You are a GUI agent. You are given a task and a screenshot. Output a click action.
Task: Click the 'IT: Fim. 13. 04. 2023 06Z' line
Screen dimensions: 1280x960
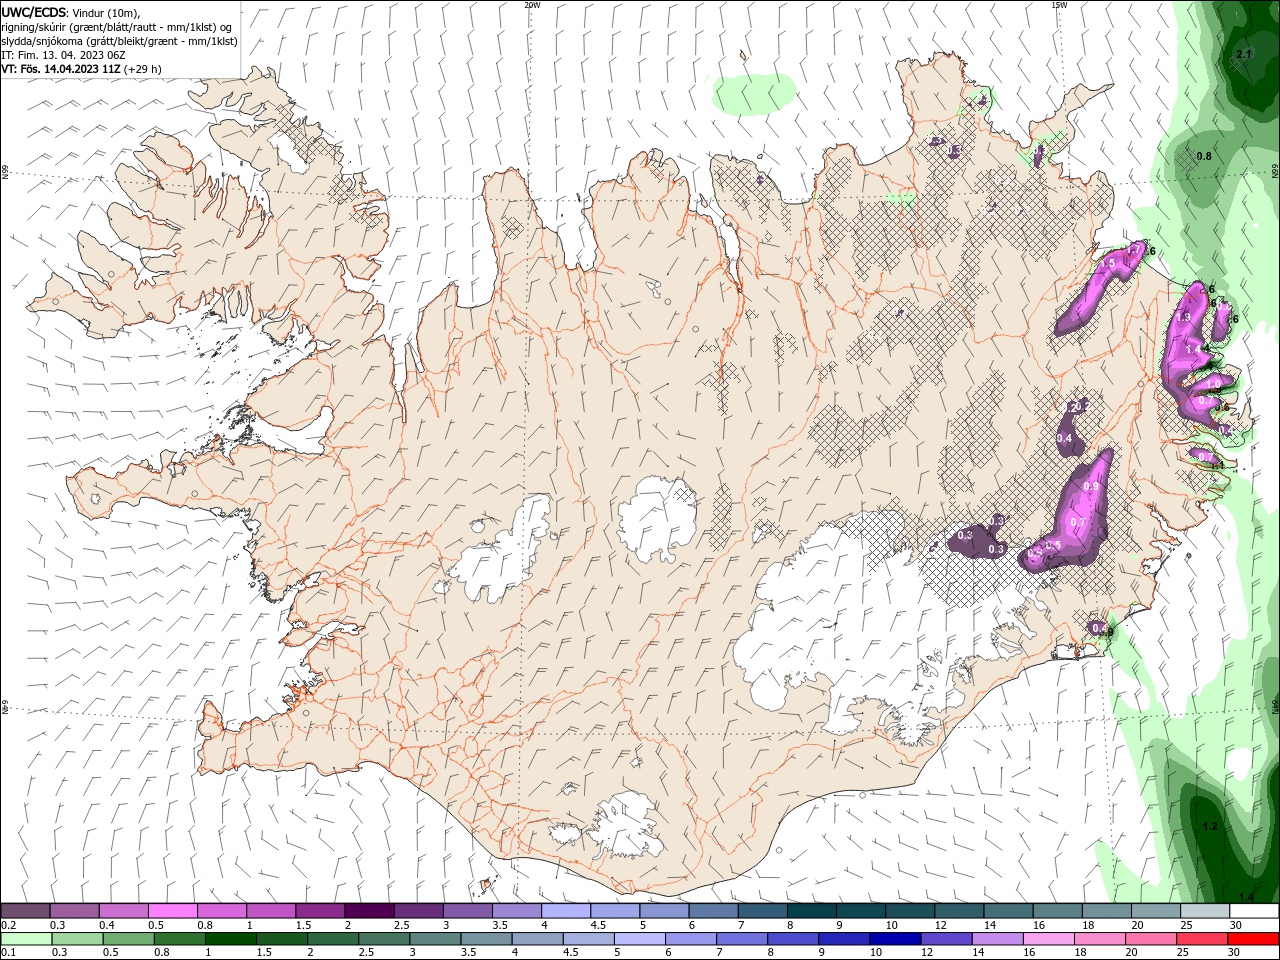point(64,55)
